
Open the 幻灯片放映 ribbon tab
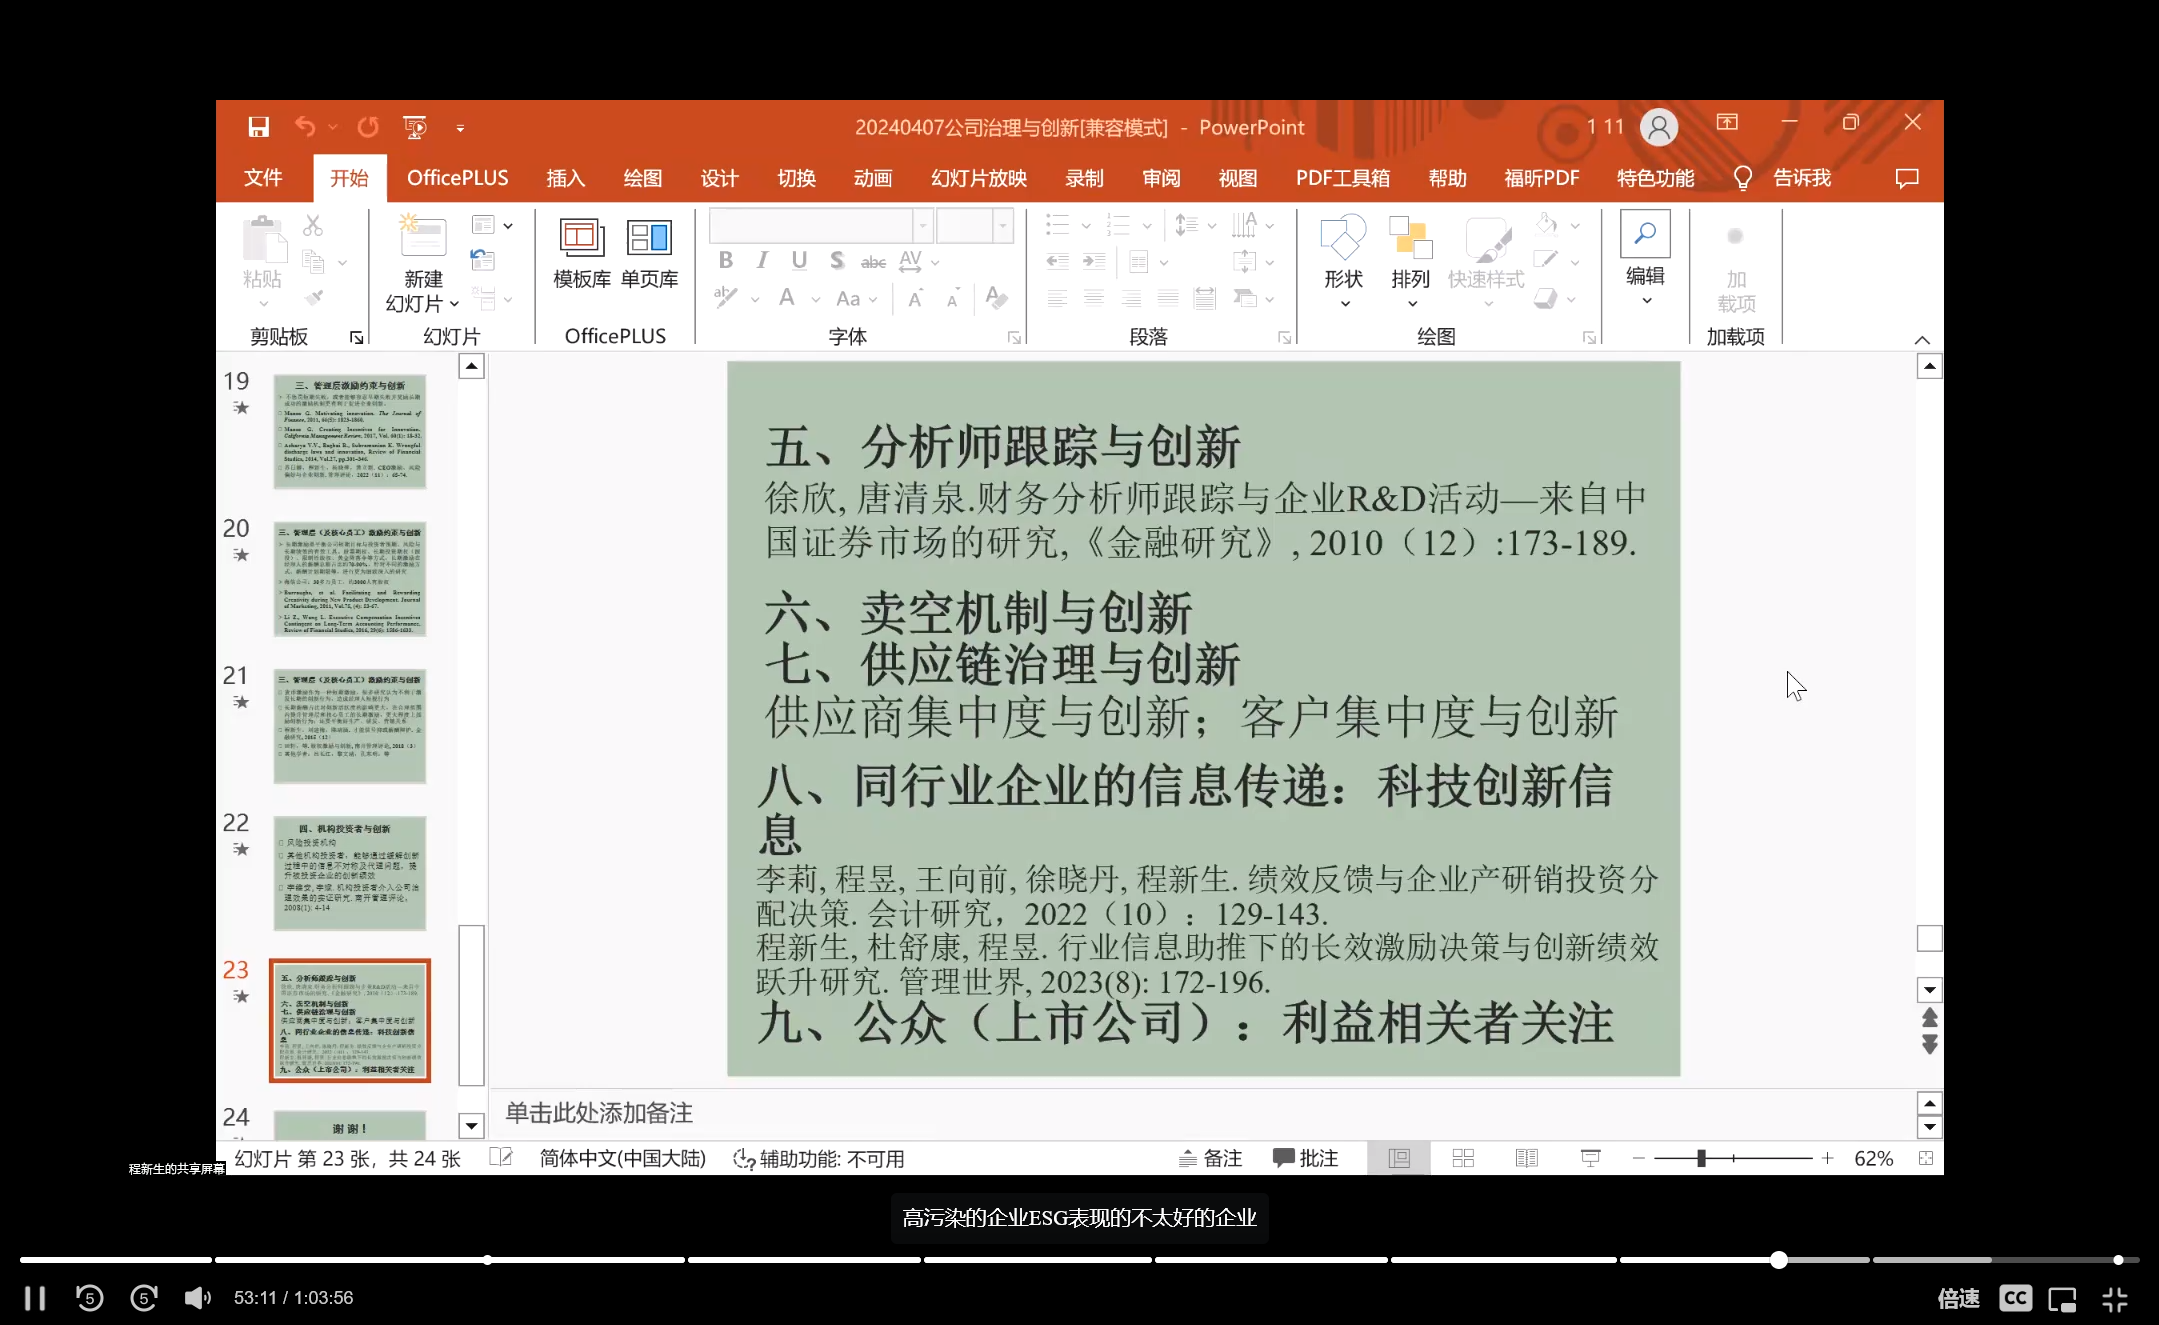click(x=978, y=178)
